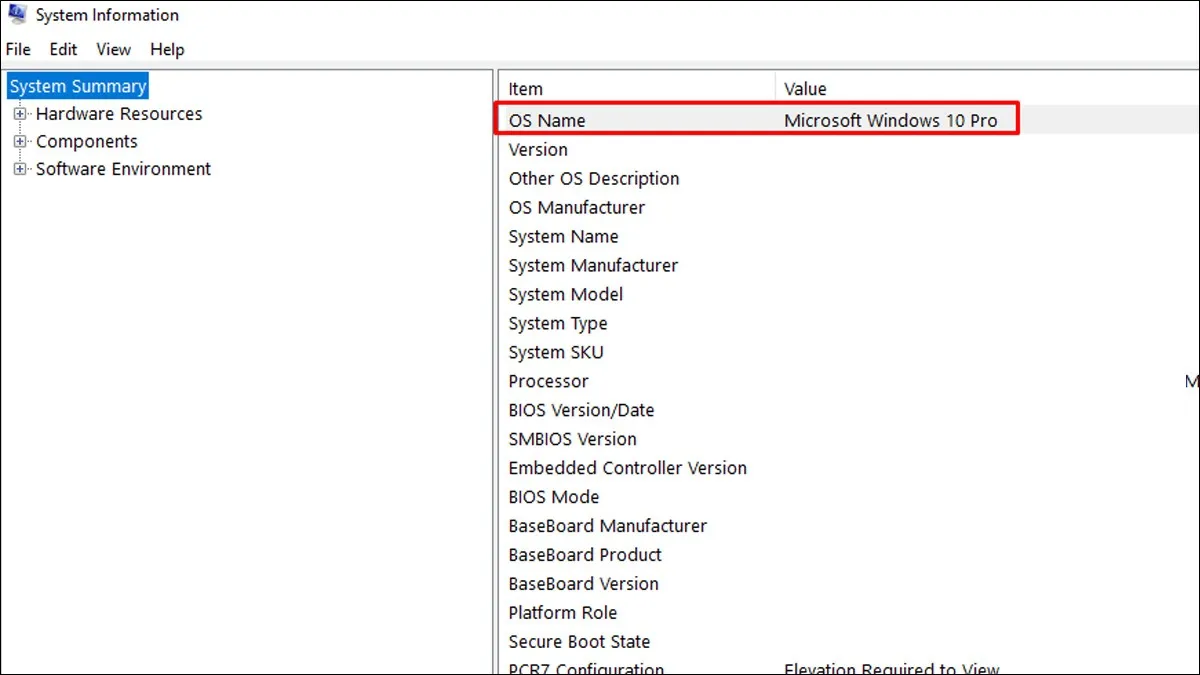Open the Edit menu
Viewport: 1200px width, 675px height.
click(62, 49)
